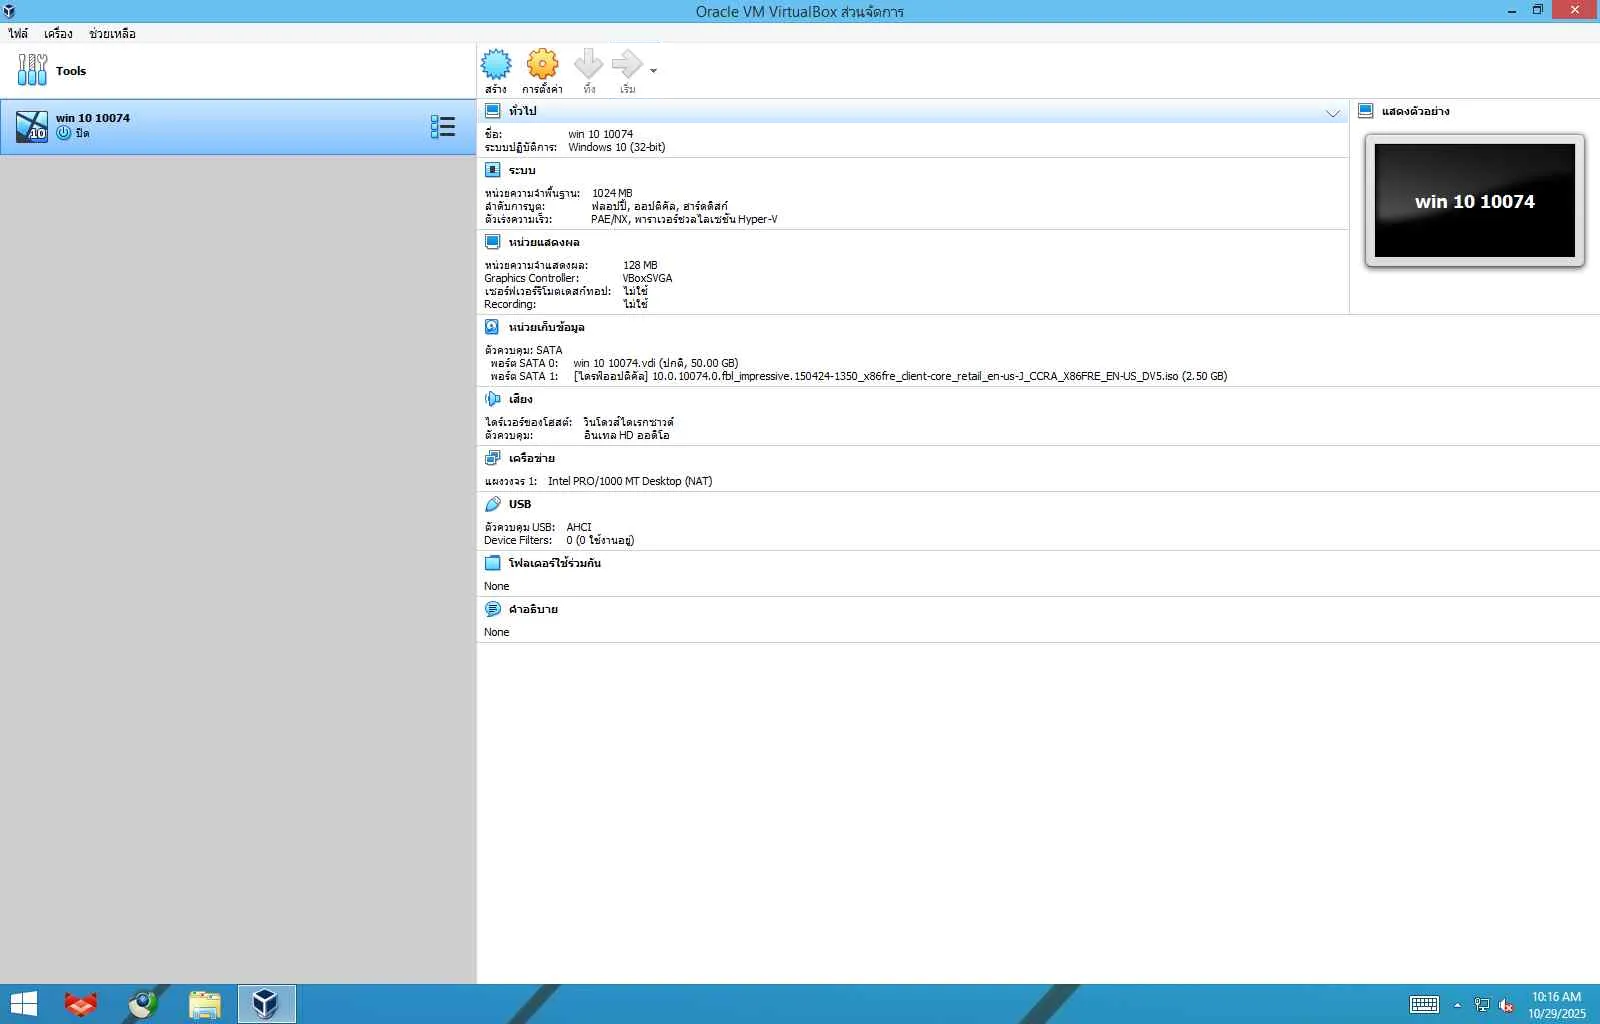Click the Windows 10 (32-bit) OS value

pos(617,147)
